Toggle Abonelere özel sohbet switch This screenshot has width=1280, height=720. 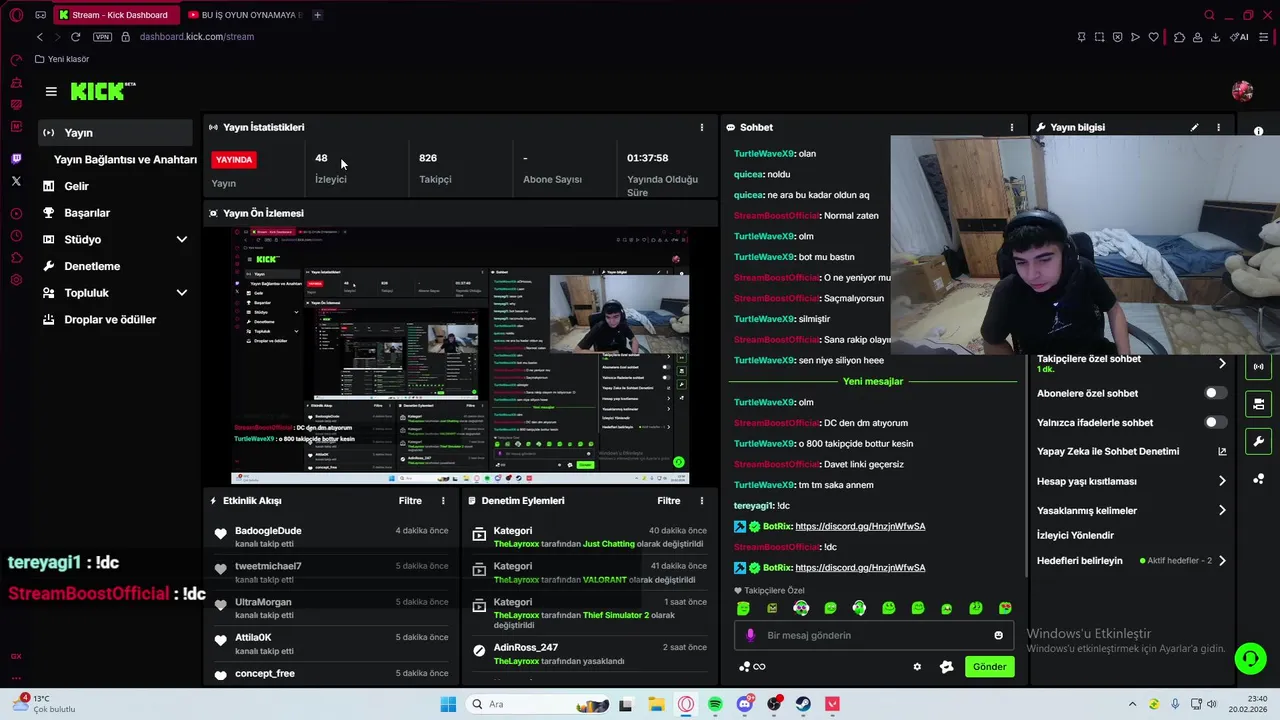pyautogui.click(x=1215, y=393)
